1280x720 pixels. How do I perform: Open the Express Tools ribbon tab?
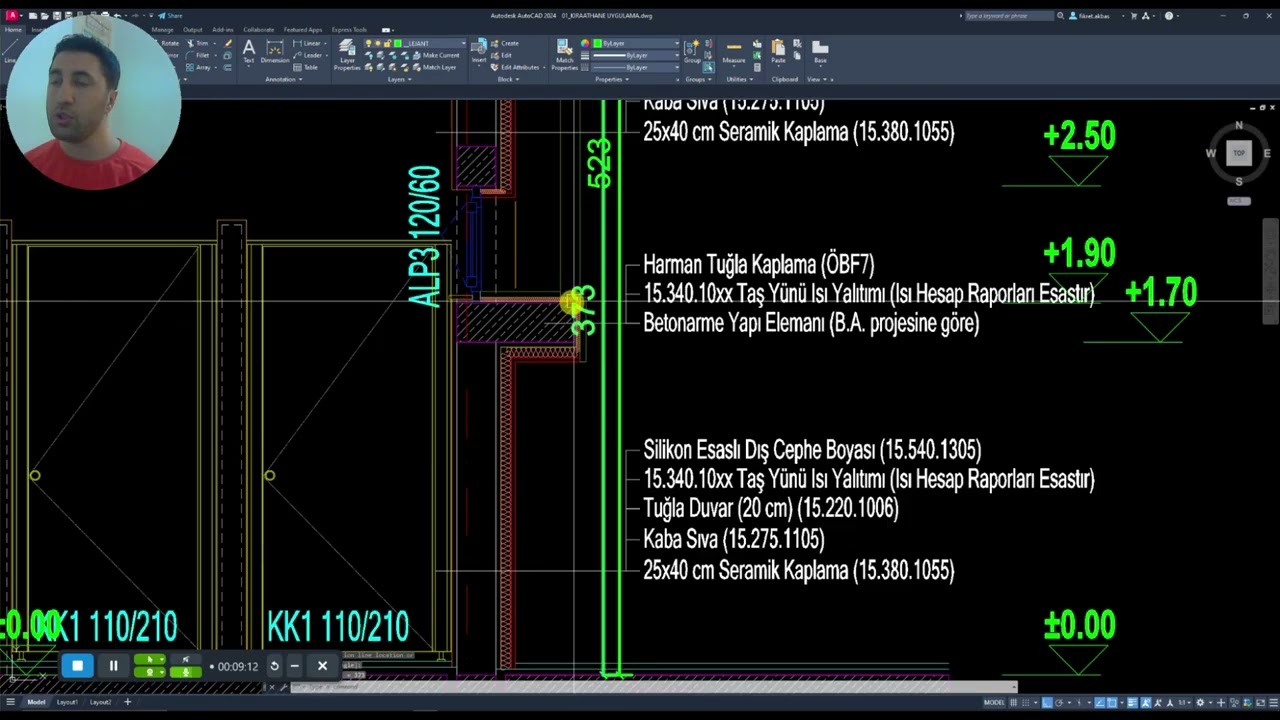349,30
